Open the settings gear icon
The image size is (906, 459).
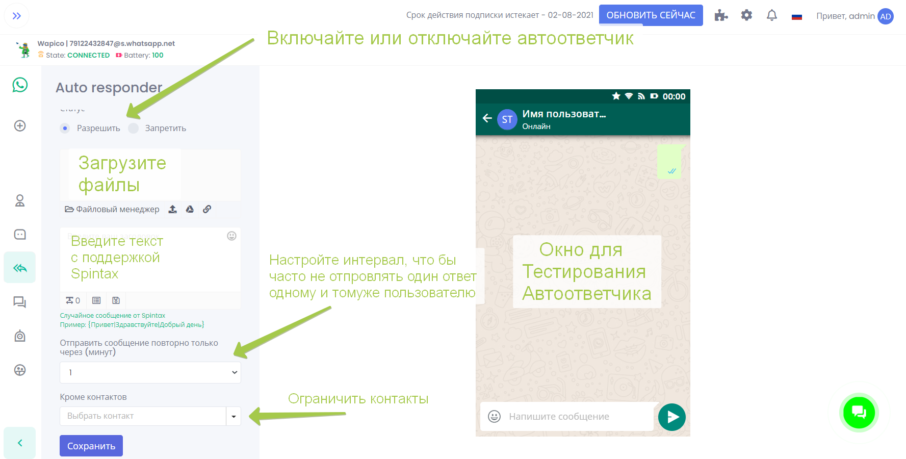click(747, 16)
